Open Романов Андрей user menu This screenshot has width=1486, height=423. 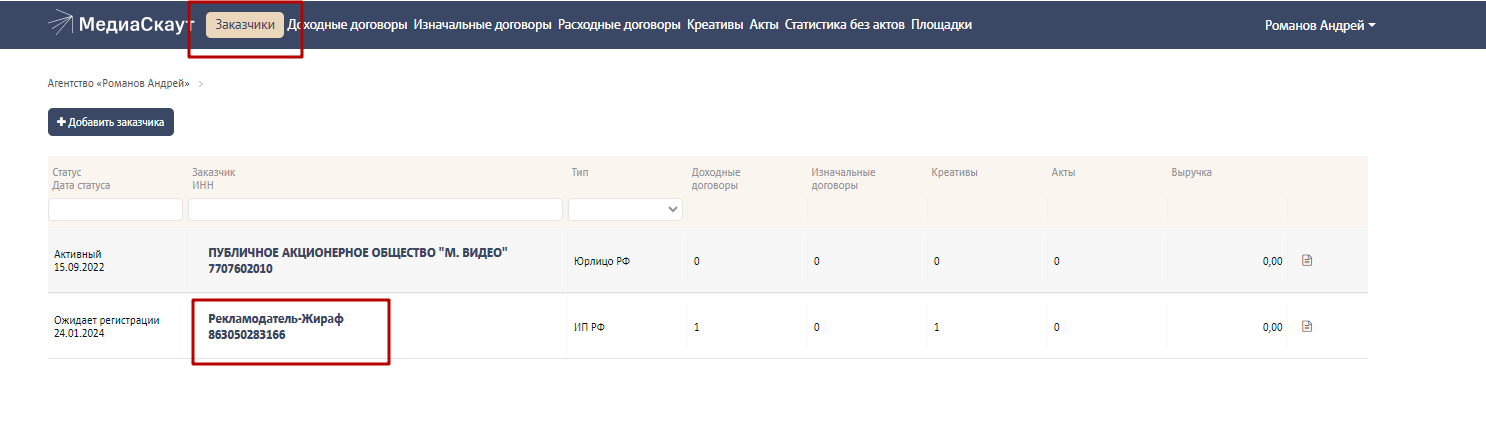click(x=1319, y=26)
